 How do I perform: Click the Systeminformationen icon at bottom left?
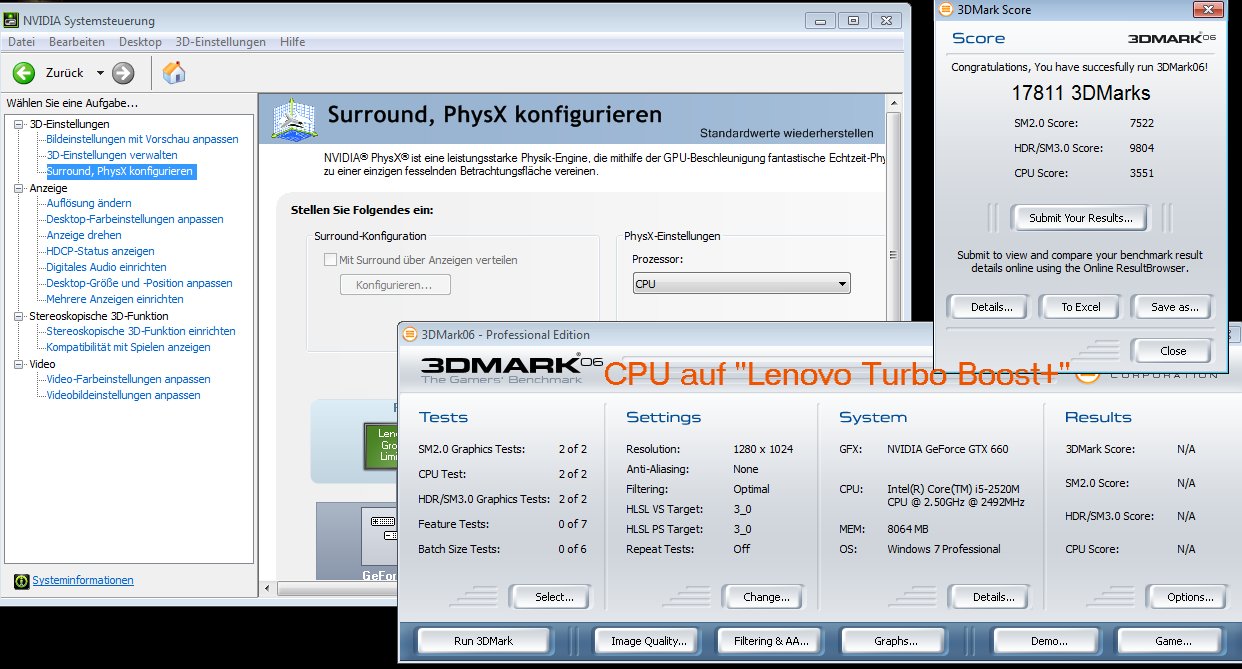[x=22, y=580]
